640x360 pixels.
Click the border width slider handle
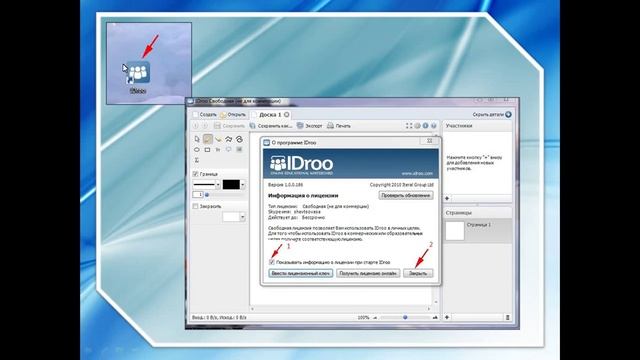[x=207, y=195]
